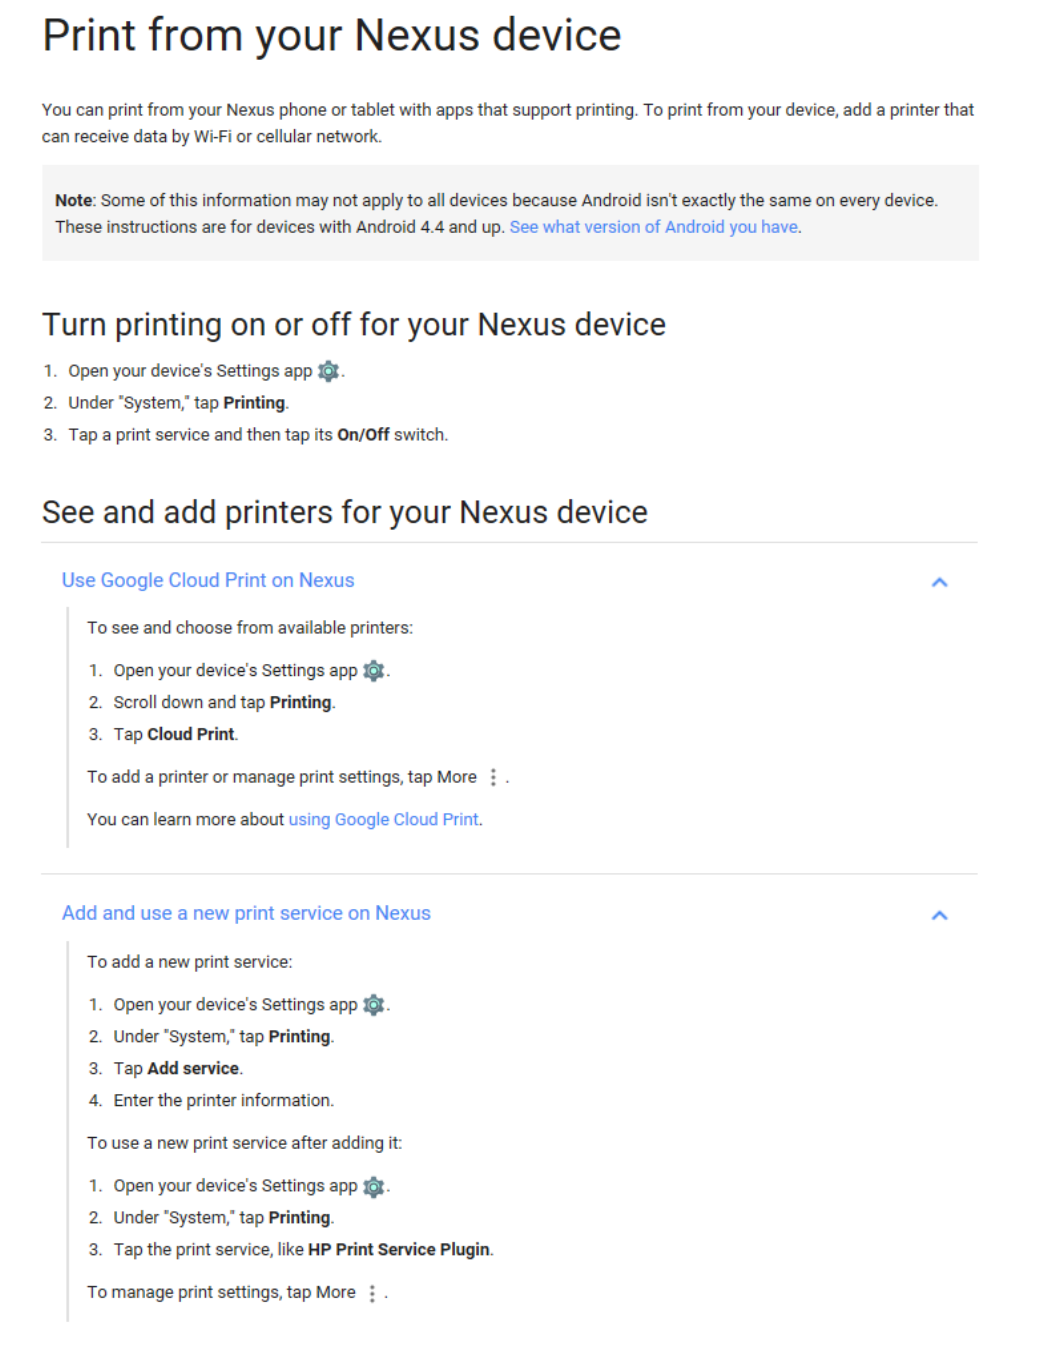Click the bold 'HP Print Service Plugin' text

399,1249
